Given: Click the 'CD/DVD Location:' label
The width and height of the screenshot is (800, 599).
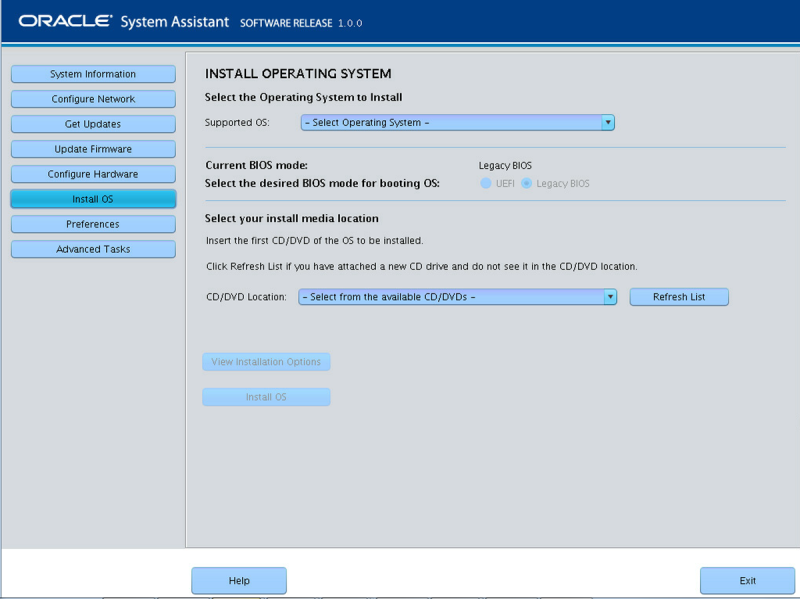Looking at the screenshot, I should [x=246, y=297].
